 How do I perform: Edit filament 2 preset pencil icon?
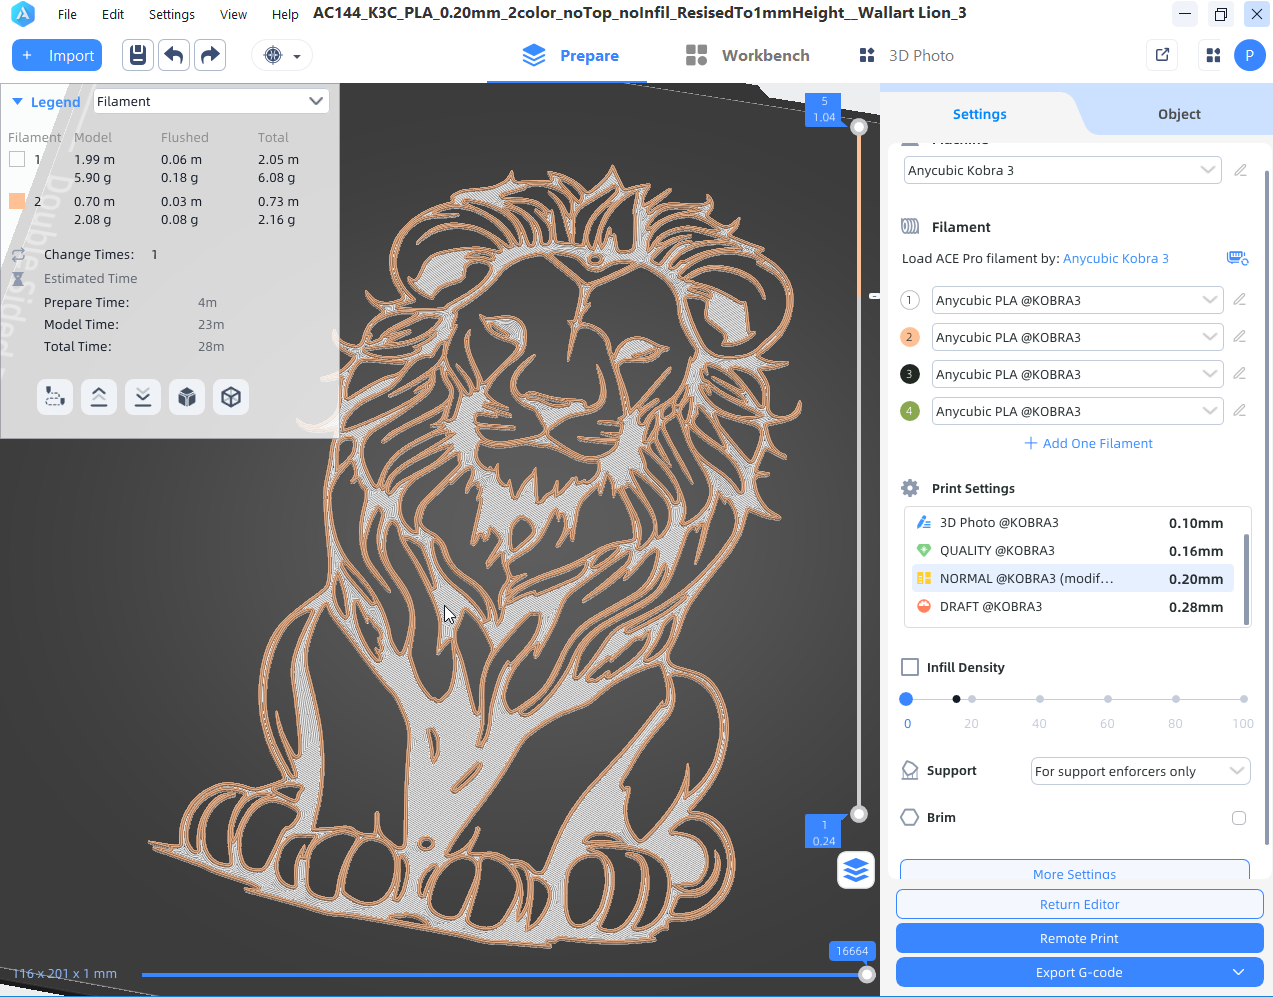pyautogui.click(x=1239, y=336)
